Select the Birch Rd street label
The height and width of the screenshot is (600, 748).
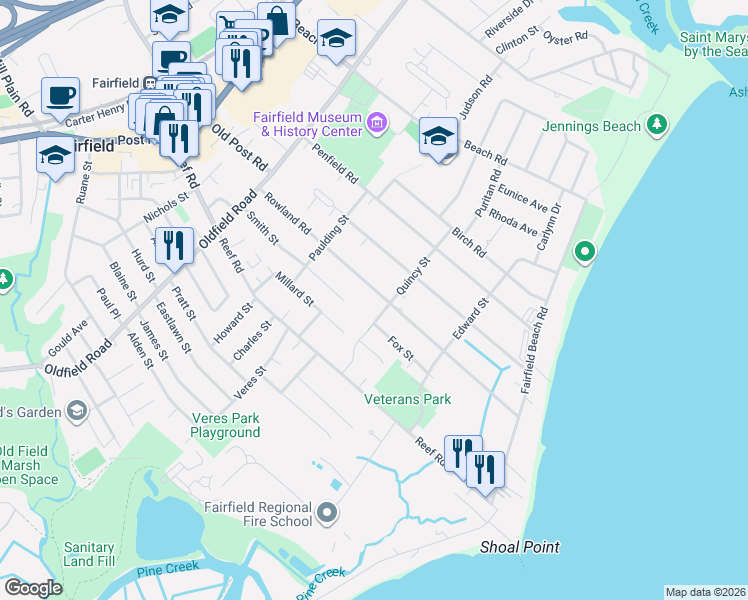(x=469, y=242)
